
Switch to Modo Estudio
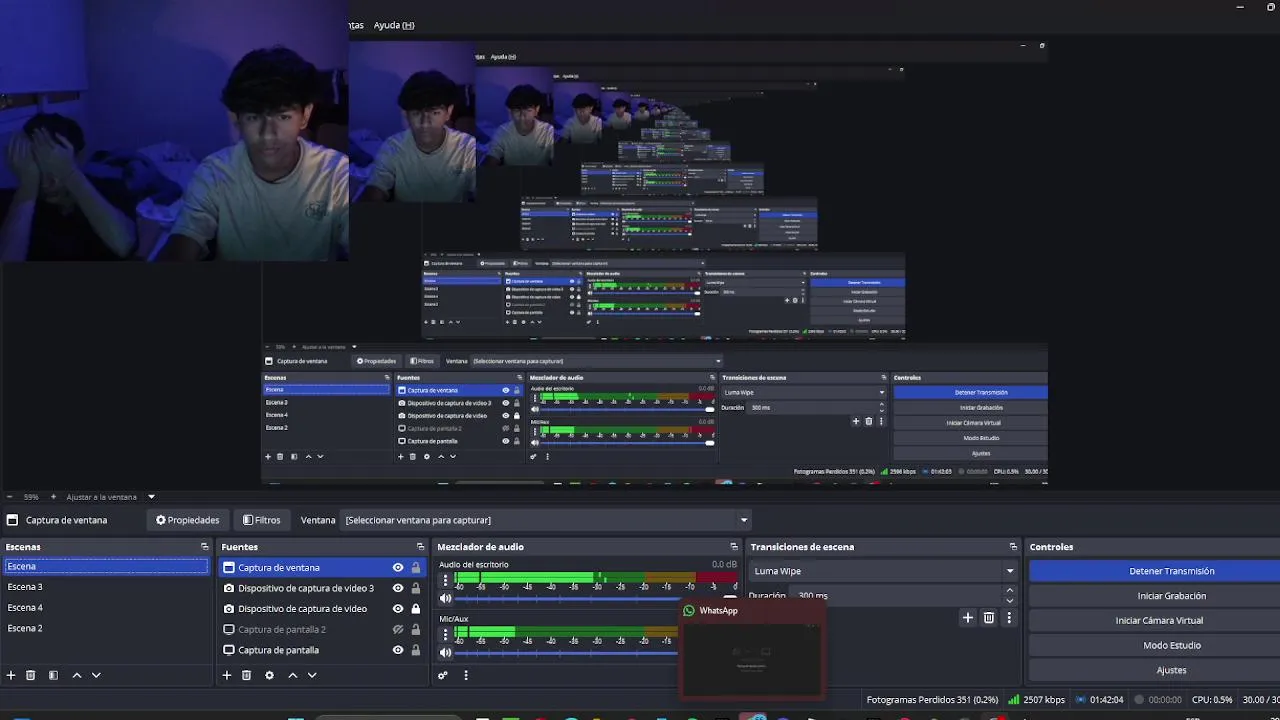pyautogui.click(x=1172, y=645)
